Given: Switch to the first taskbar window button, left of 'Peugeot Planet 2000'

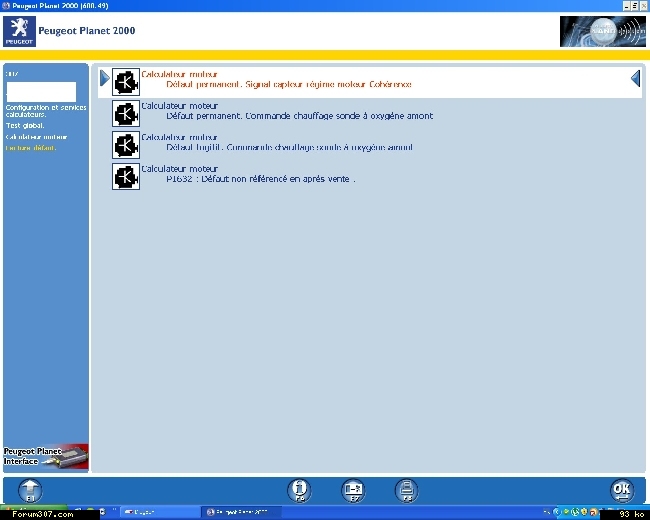Looking at the screenshot, I should (x=160, y=513).
